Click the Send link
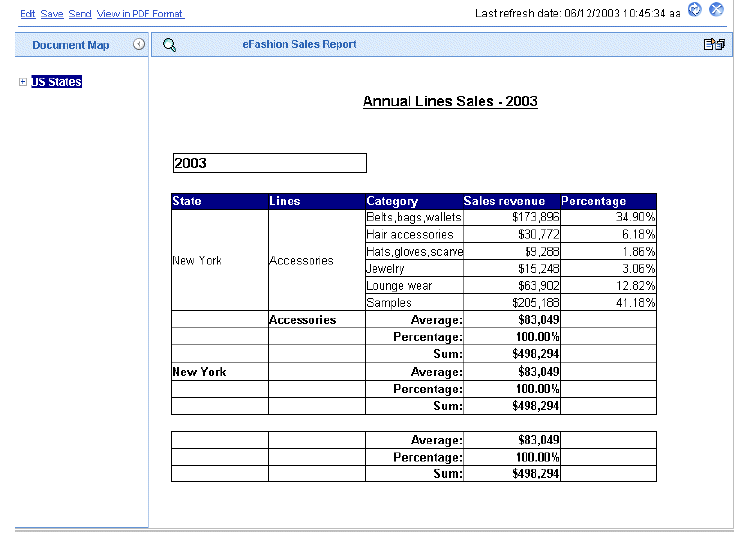The width and height of the screenshot is (744, 541). pyautogui.click(x=80, y=14)
